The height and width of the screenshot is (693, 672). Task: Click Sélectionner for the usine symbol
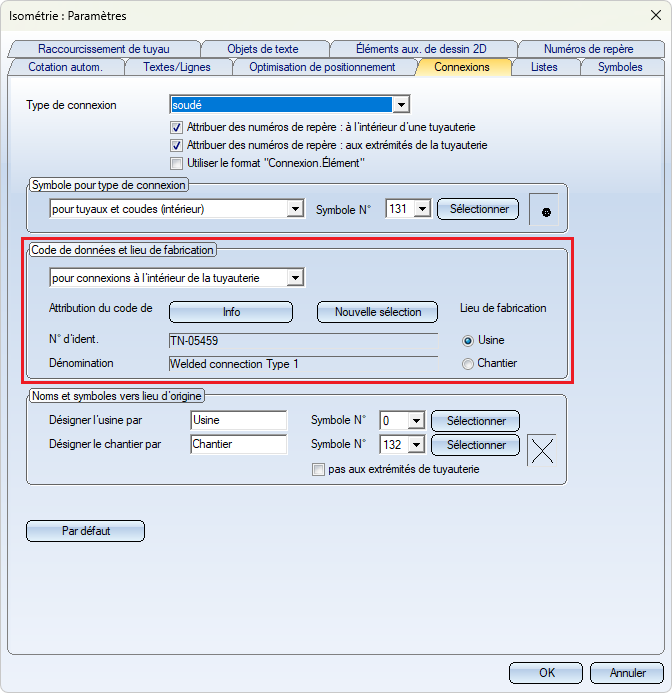(476, 421)
